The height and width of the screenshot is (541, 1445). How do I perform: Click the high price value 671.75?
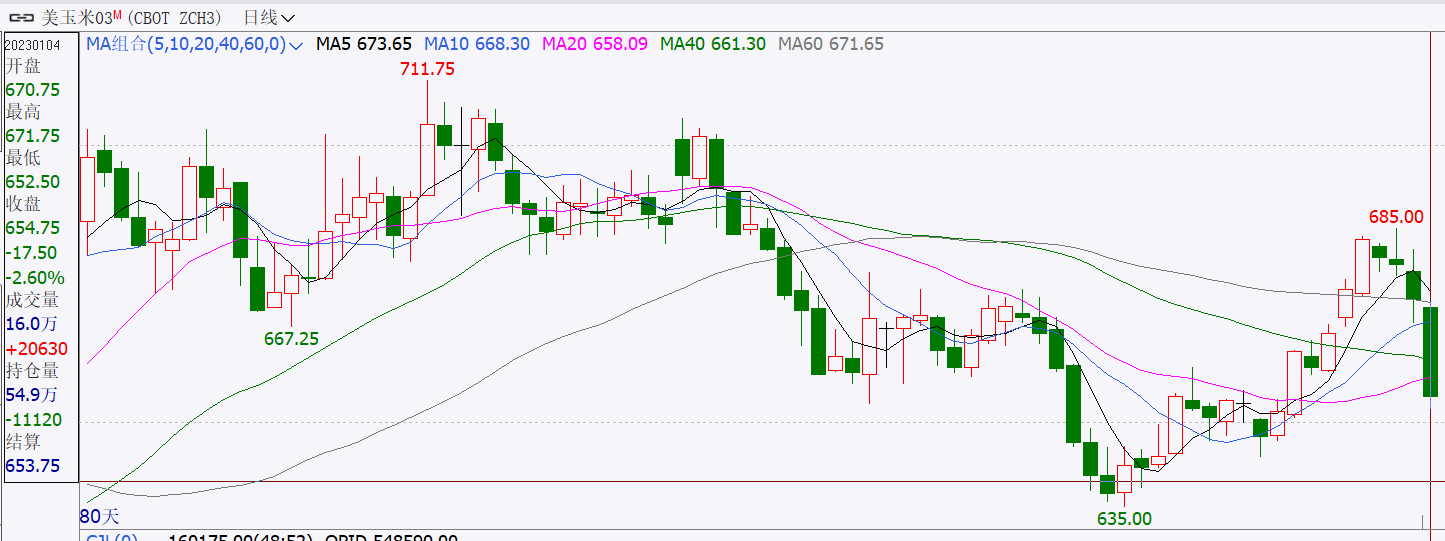point(33,135)
